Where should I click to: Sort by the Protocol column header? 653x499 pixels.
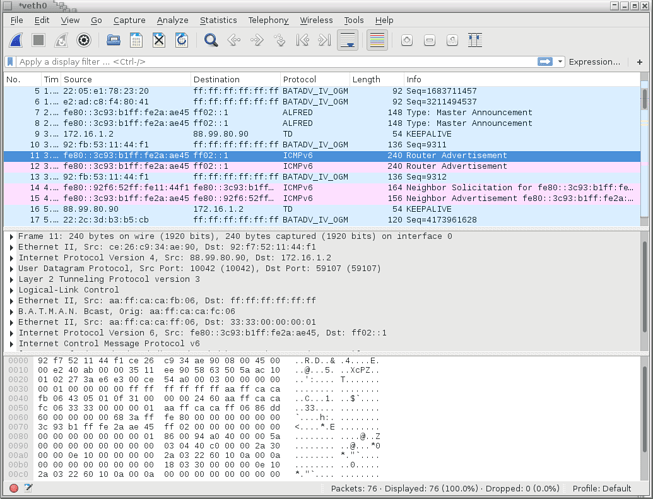click(315, 80)
